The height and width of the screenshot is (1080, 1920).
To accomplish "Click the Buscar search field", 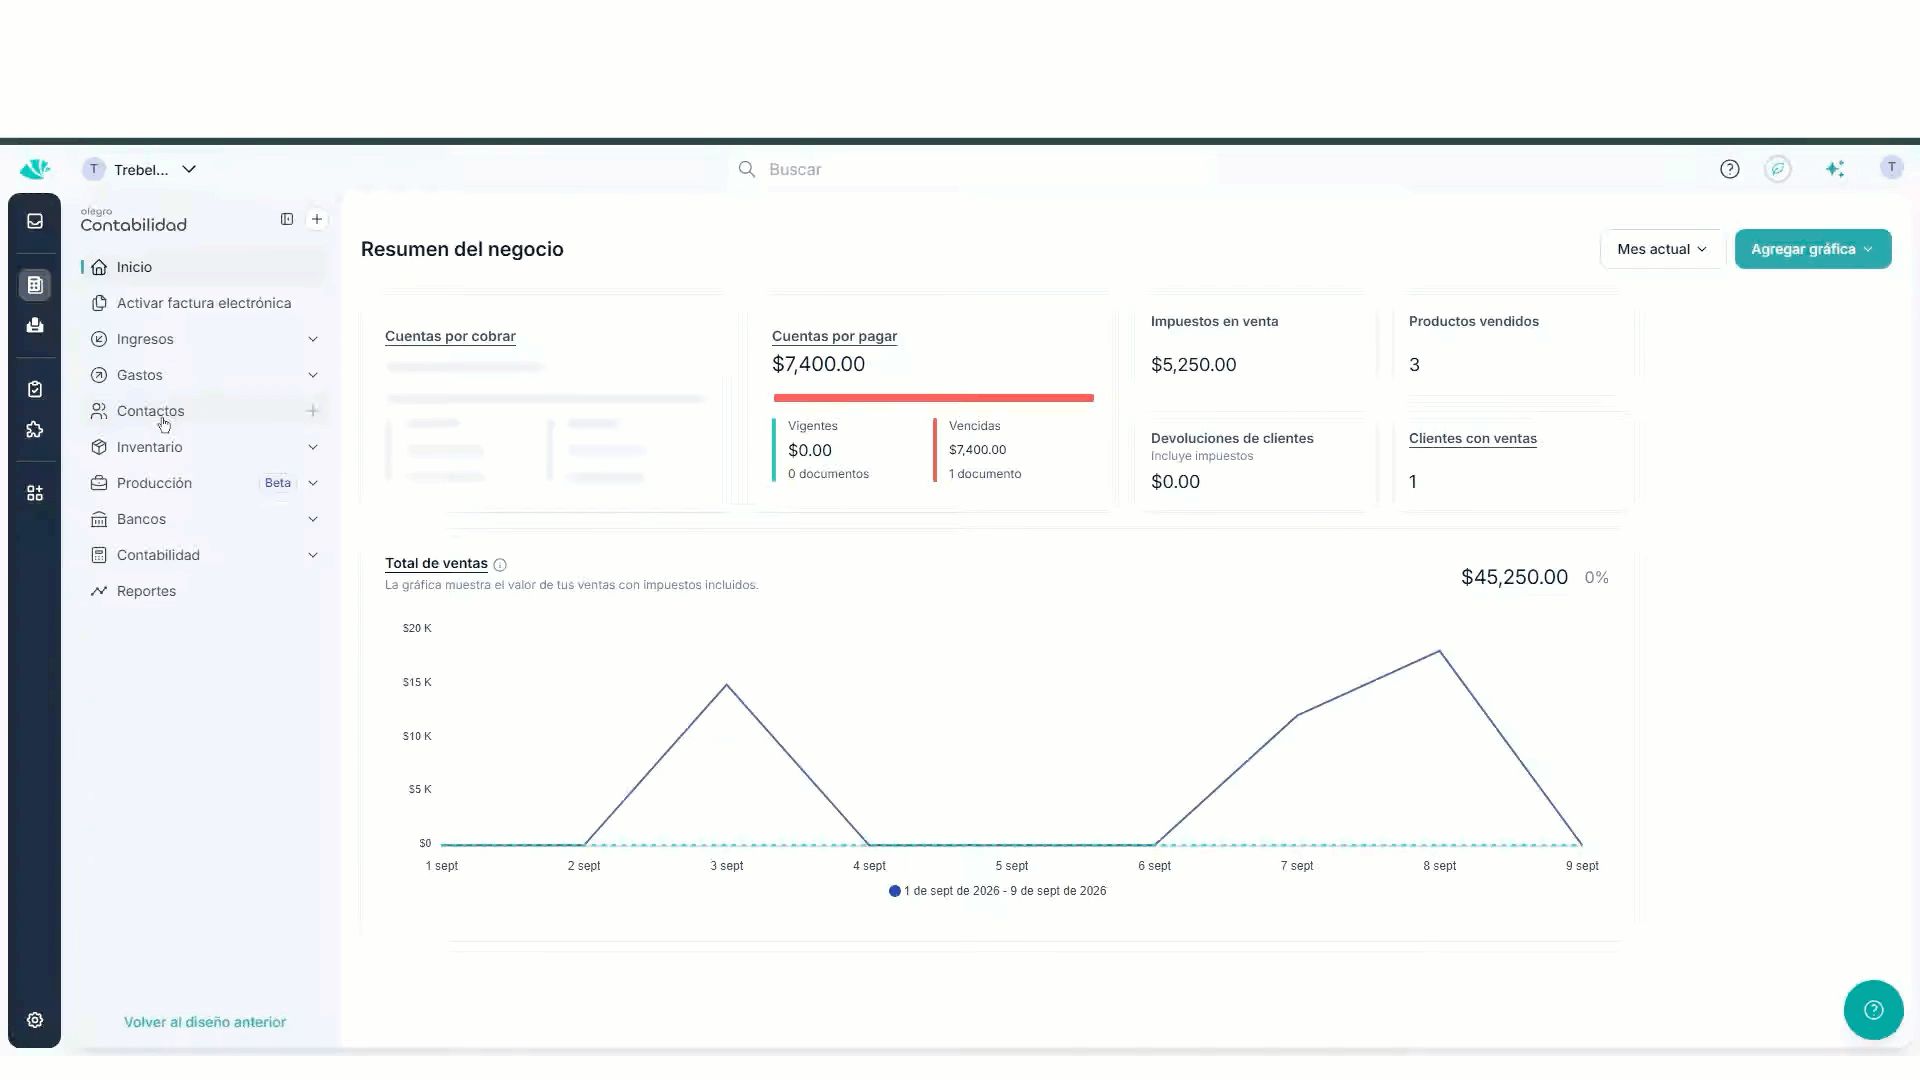I will (x=970, y=169).
